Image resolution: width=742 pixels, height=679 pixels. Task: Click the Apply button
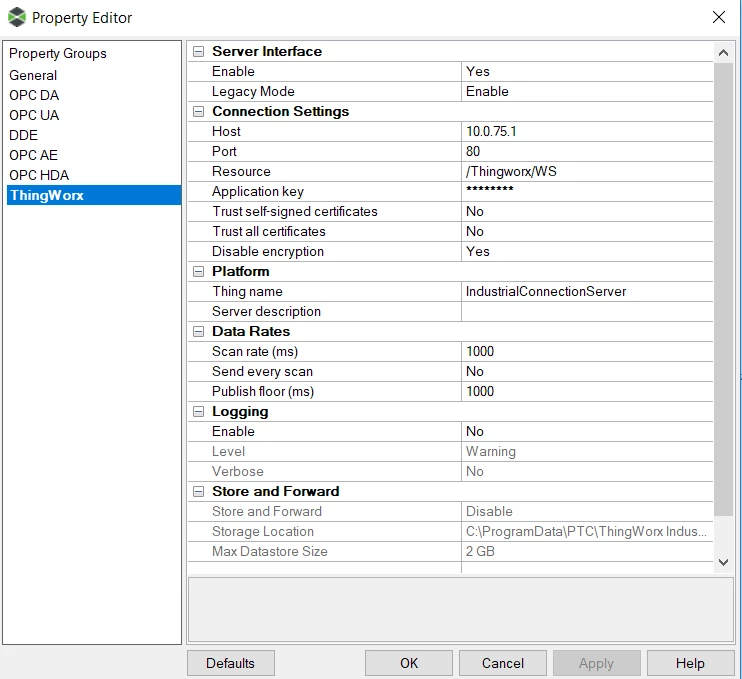click(x=596, y=663)
